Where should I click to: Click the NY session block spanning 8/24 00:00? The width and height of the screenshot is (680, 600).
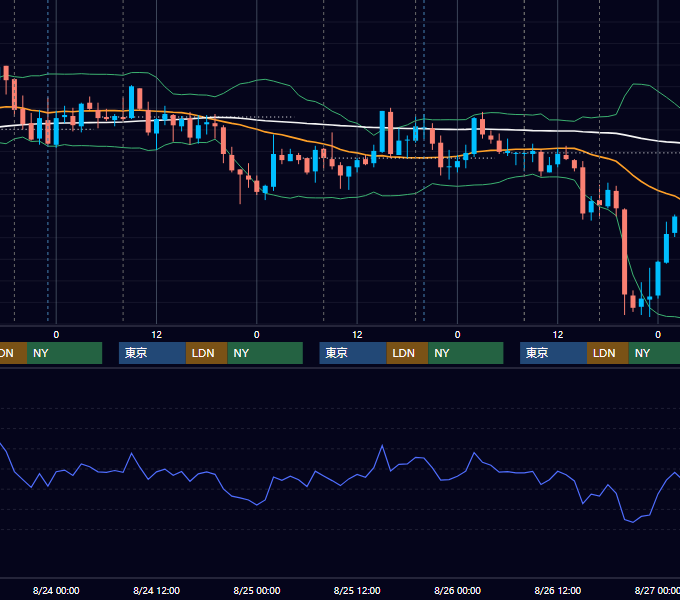tap(64, 353)
